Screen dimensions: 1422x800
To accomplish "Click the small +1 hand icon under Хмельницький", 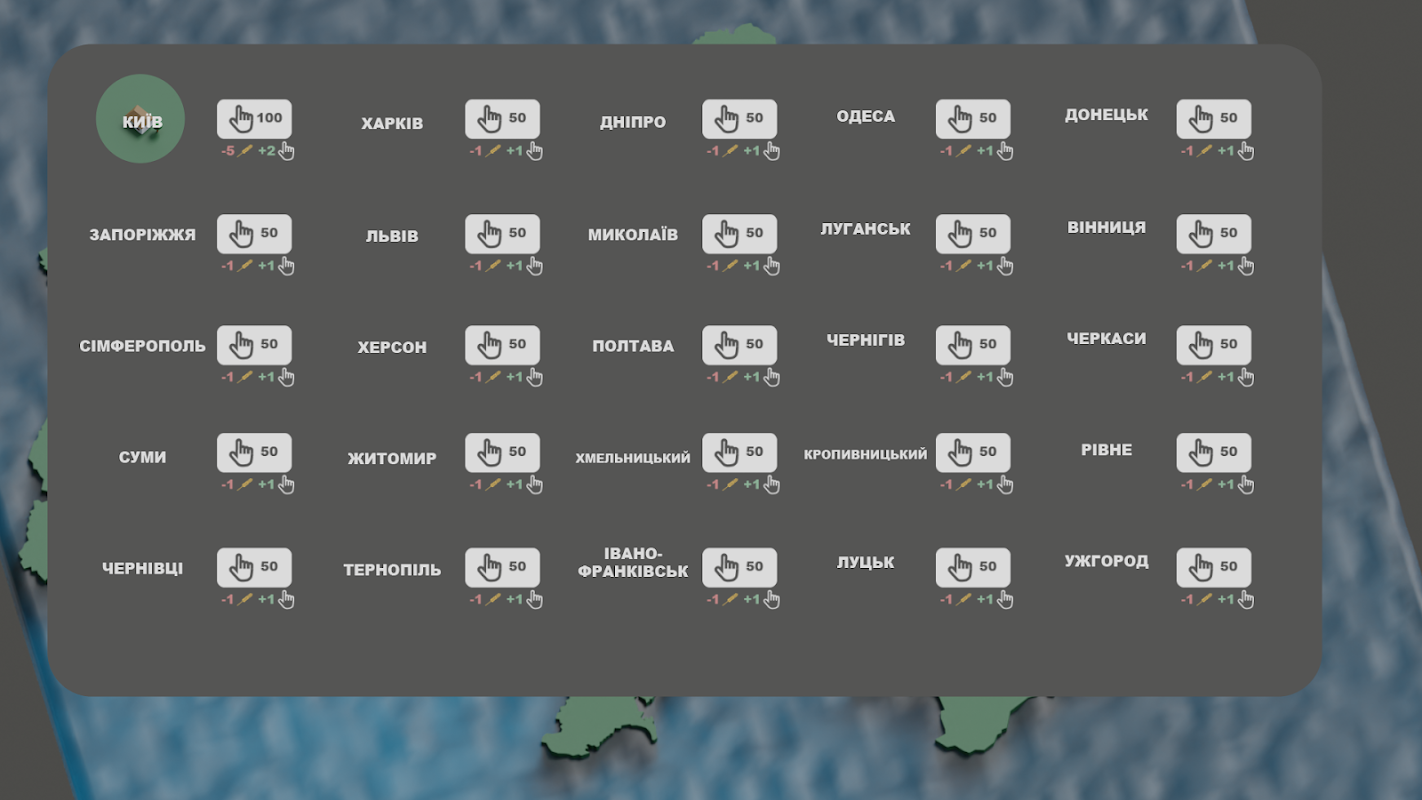I will click(x=772, y=485).
